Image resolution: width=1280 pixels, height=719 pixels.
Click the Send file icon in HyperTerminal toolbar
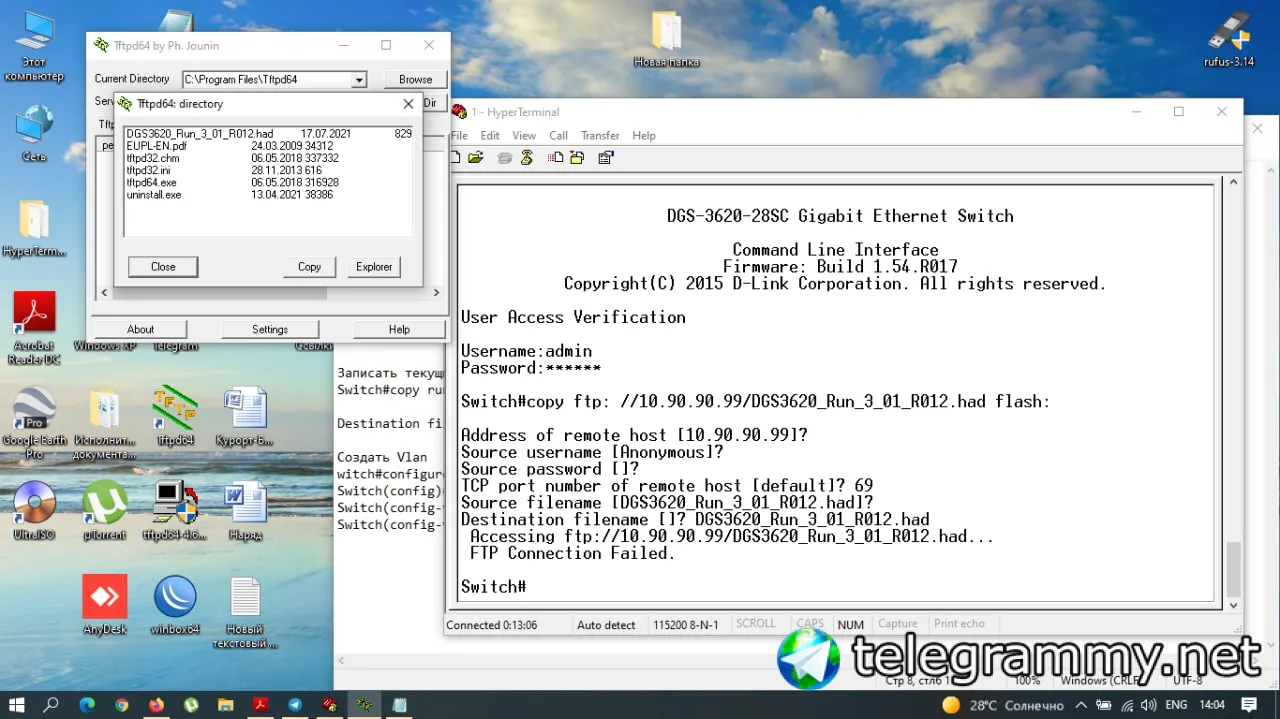[x=556, y=158]
